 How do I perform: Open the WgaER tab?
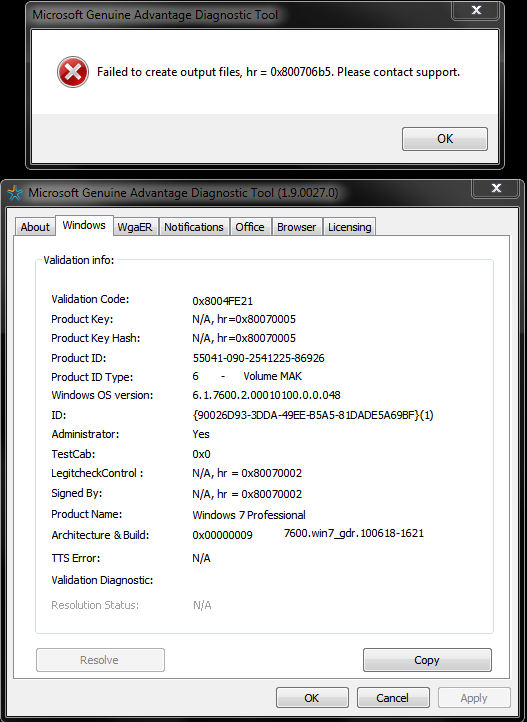coord(134,227)
